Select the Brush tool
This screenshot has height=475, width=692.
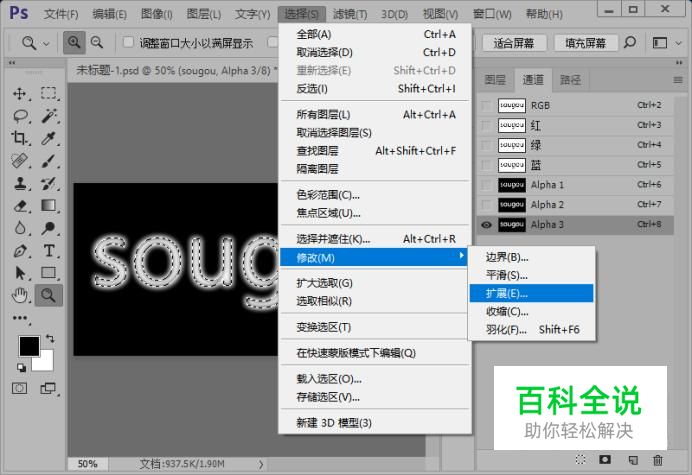49,161
